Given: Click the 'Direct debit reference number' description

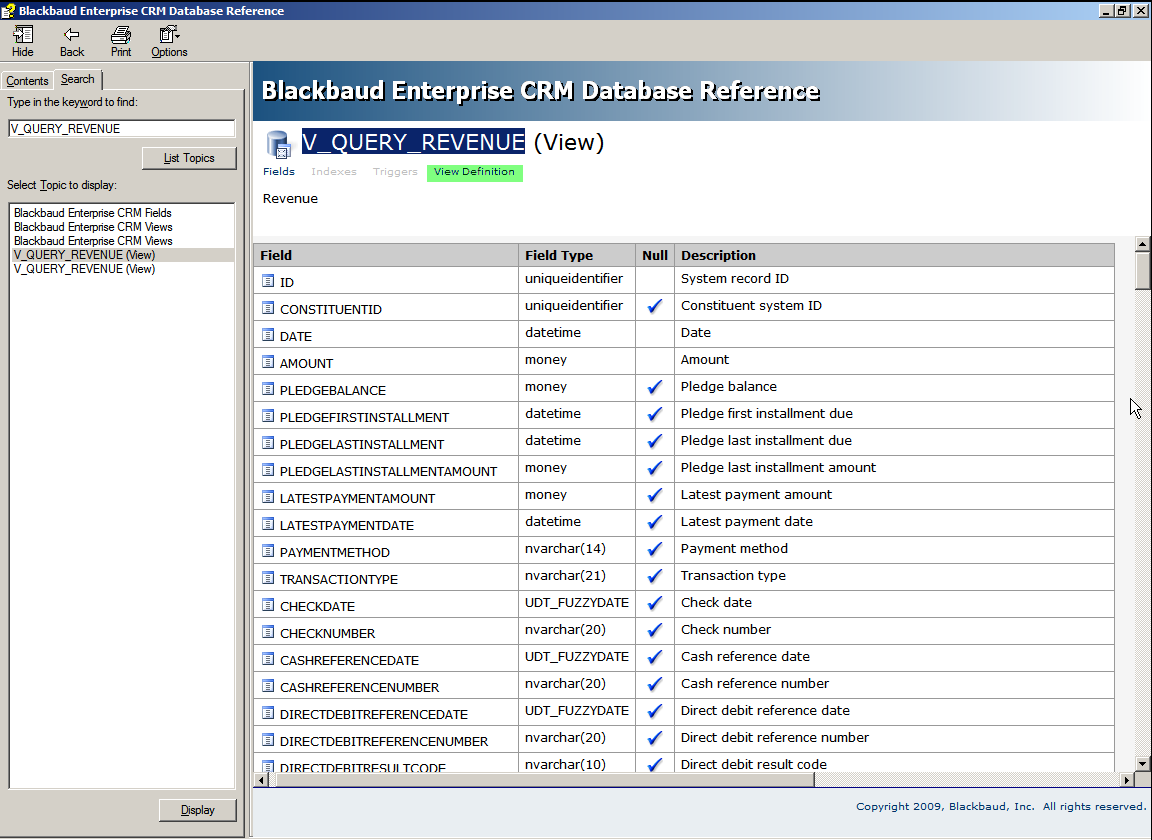Looking at the screenshot, I should tap(774, 737).
